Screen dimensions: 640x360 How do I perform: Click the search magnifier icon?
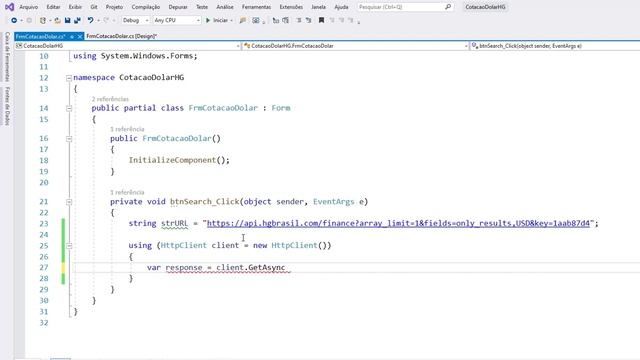(x=448, y=7)
